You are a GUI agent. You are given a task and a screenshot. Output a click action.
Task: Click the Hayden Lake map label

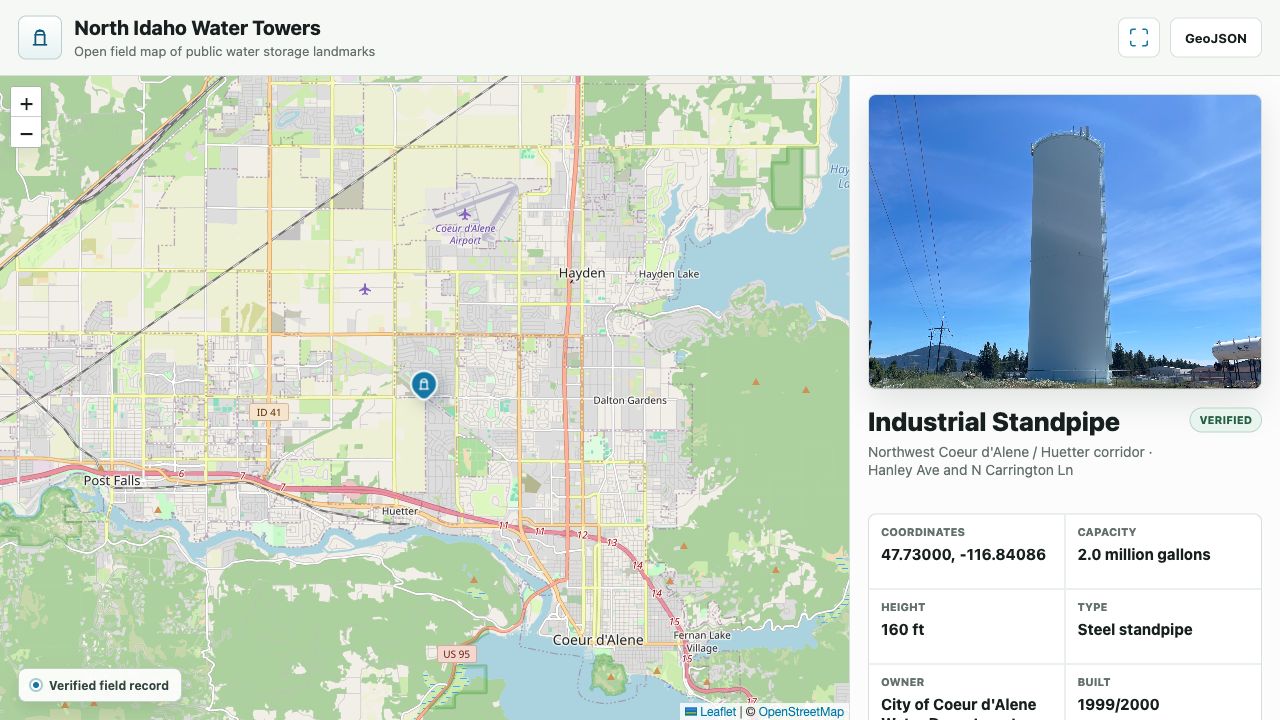point(669,274)
